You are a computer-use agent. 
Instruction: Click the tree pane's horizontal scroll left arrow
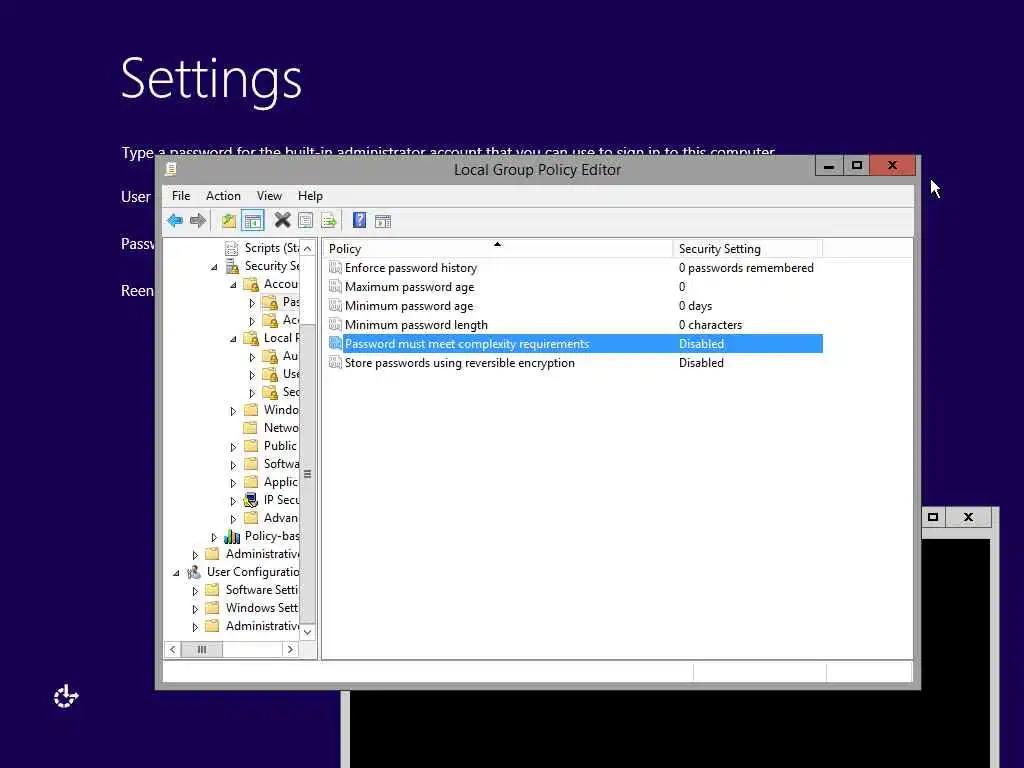pyautogui.click(x=172, y=649)
